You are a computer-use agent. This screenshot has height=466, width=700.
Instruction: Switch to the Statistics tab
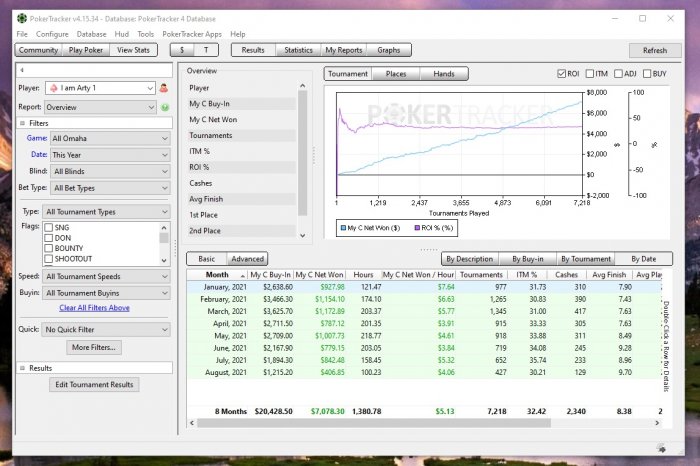(298, 50)
